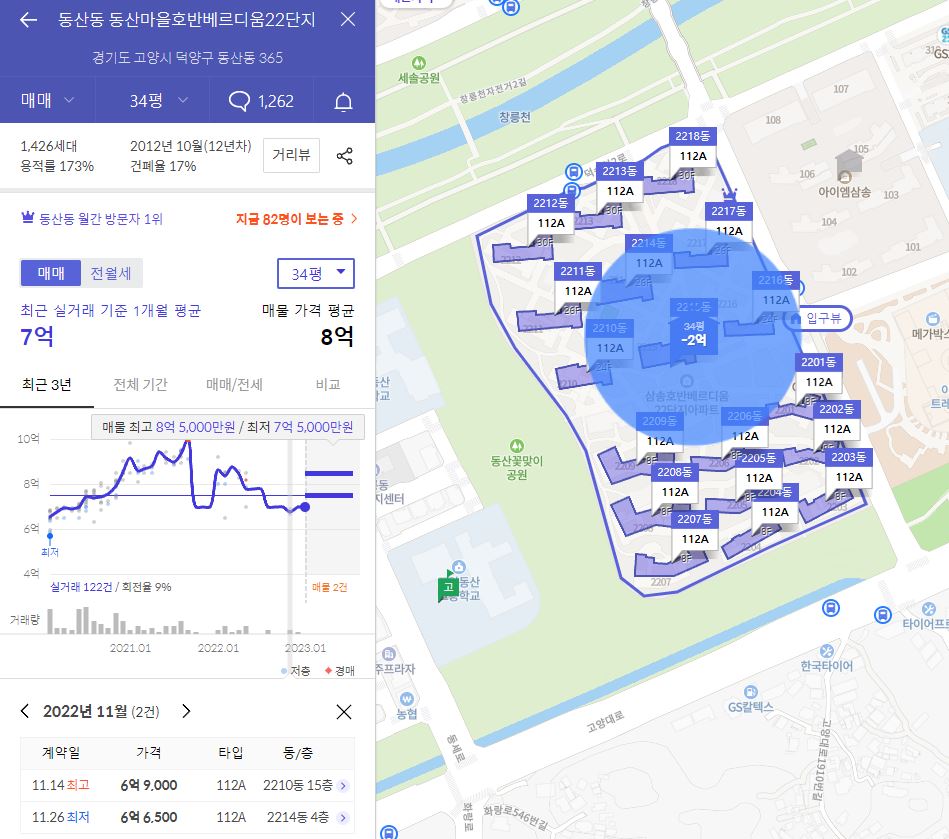Switch to 매매/전세 tab
The image size is (949, 839).
pos(234,384)
